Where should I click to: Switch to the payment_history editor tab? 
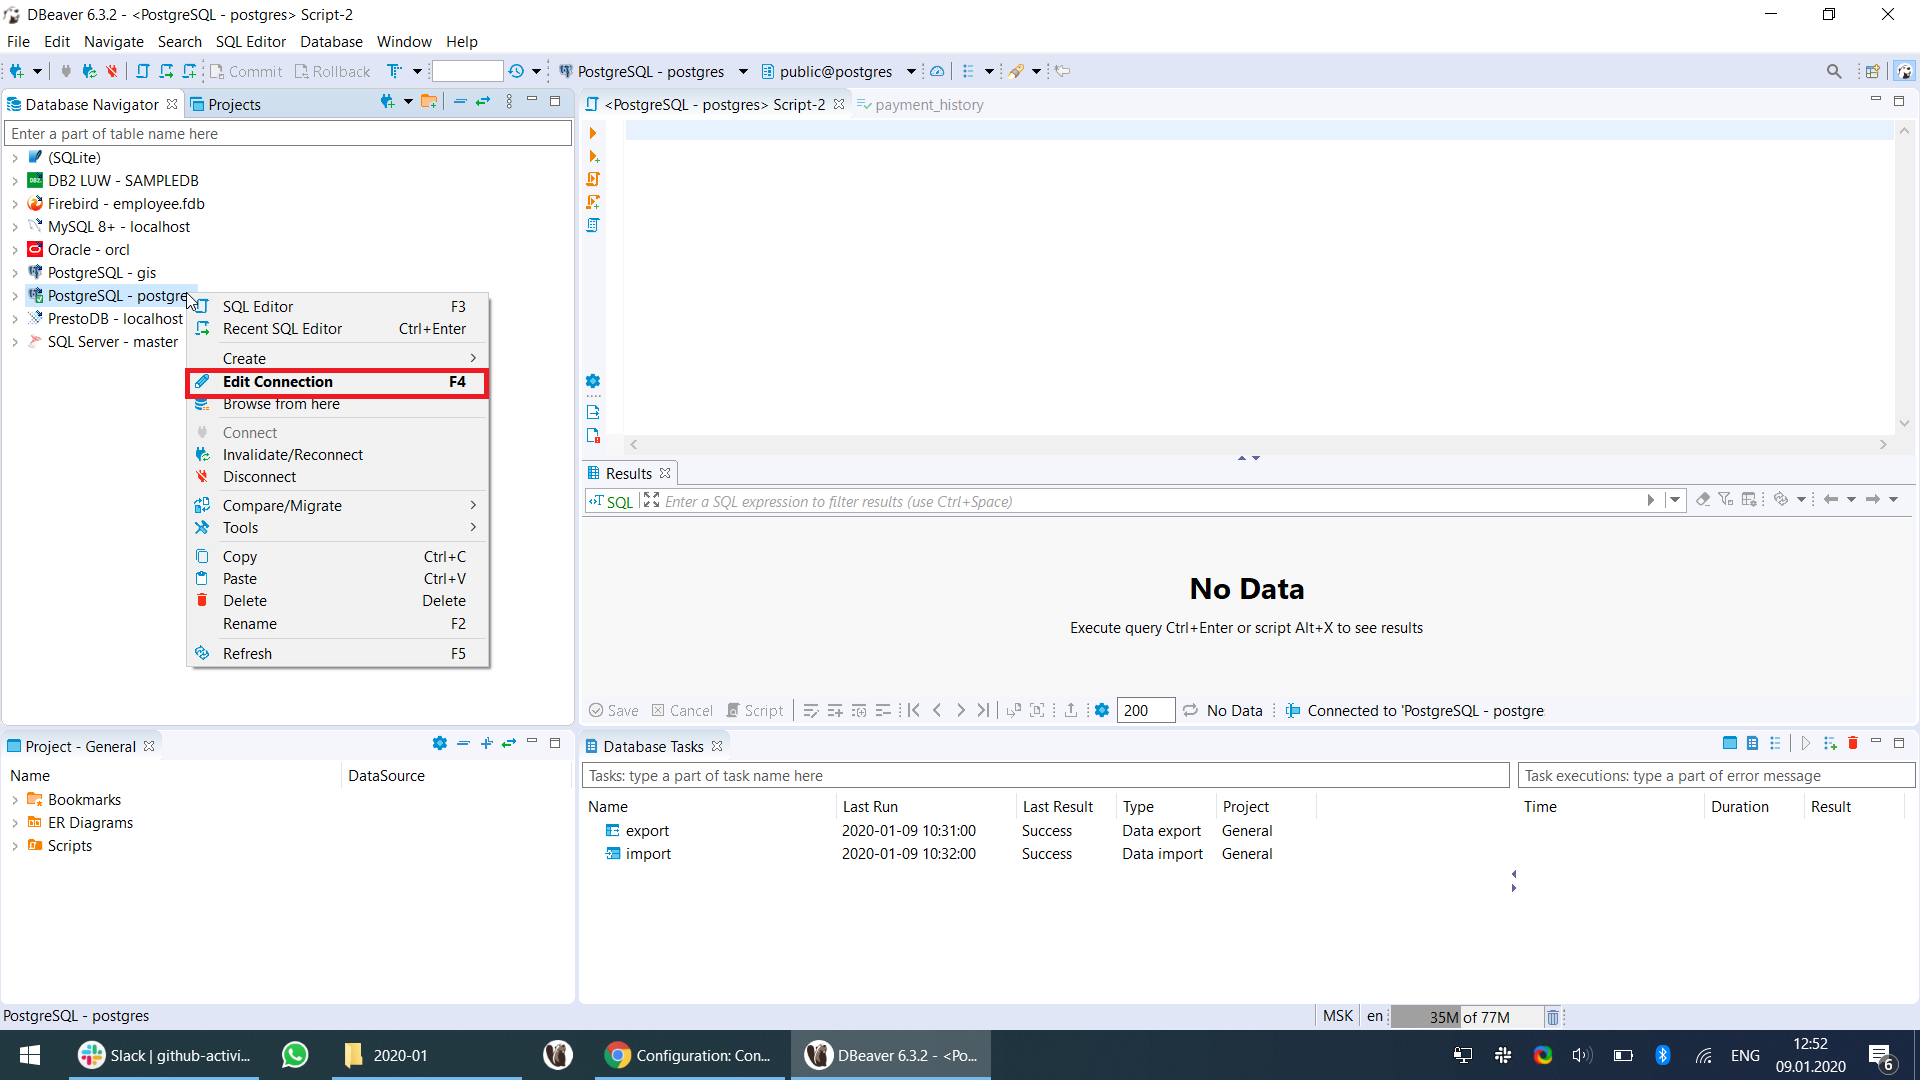(921, 105)
